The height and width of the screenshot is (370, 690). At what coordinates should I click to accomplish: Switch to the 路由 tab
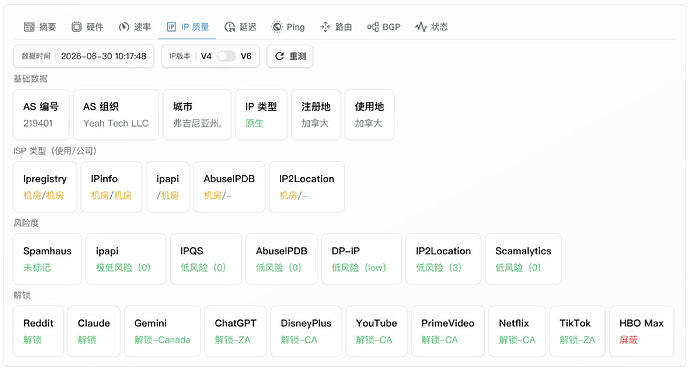click(336, 27)
